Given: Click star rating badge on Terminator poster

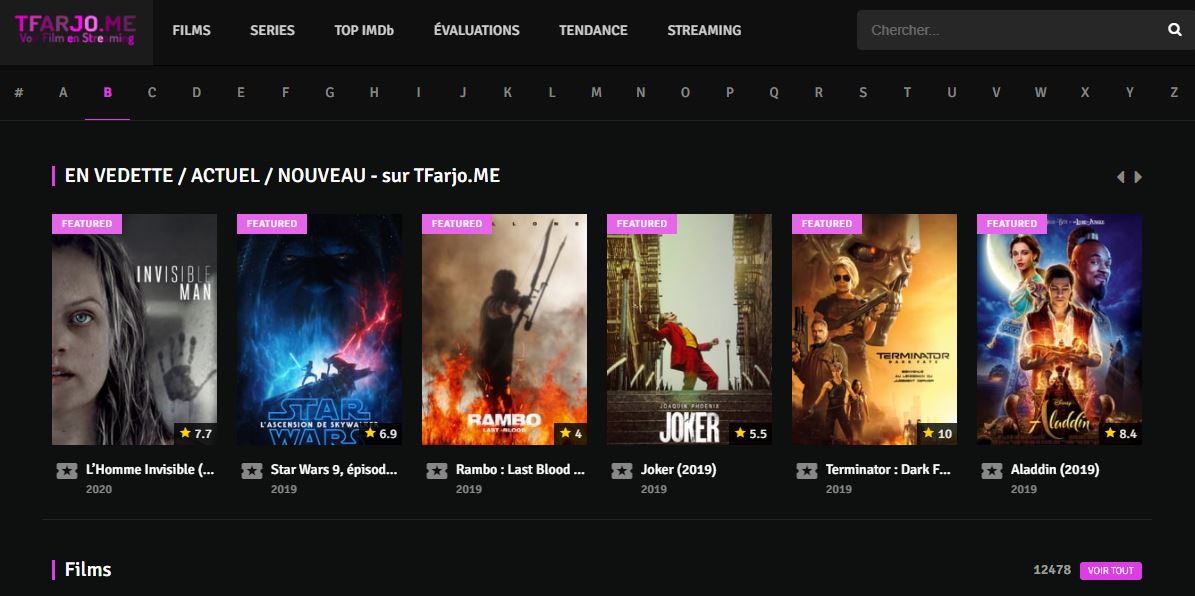Looking at the screenshot, I should (x=936, y=434).
